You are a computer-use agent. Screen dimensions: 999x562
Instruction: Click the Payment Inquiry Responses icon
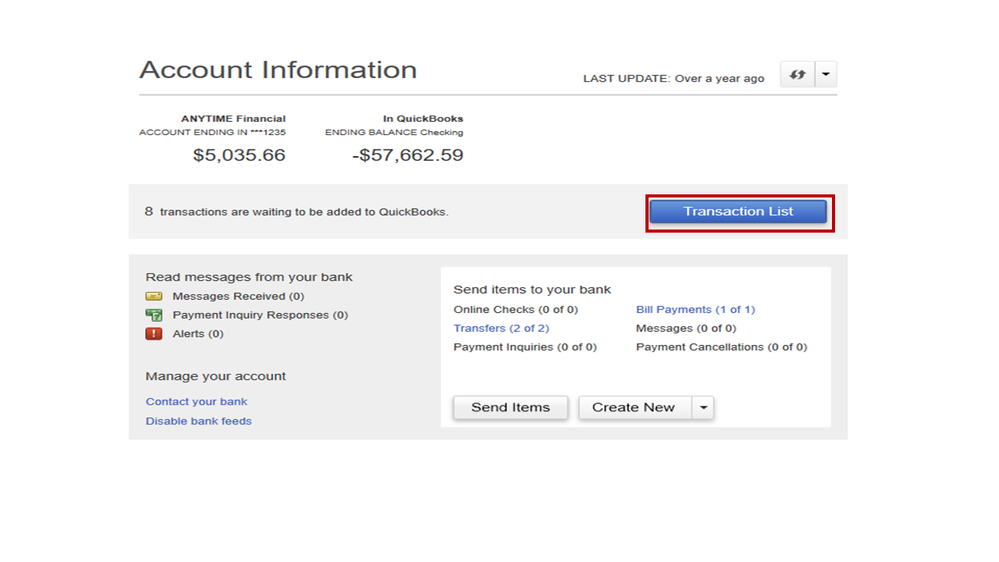(x=154, y=315)
